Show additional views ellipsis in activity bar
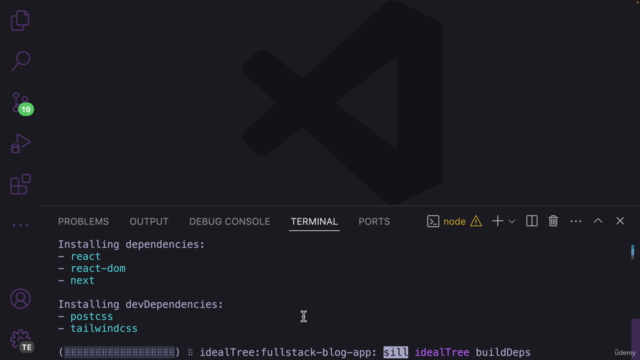The width and height of the screenshot is (640, 360). point(20,225)
